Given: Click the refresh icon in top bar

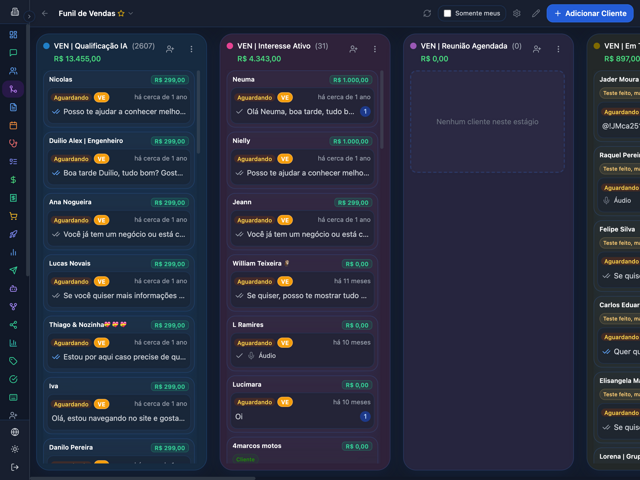Looking at the screenshot, I should point(427,13).
